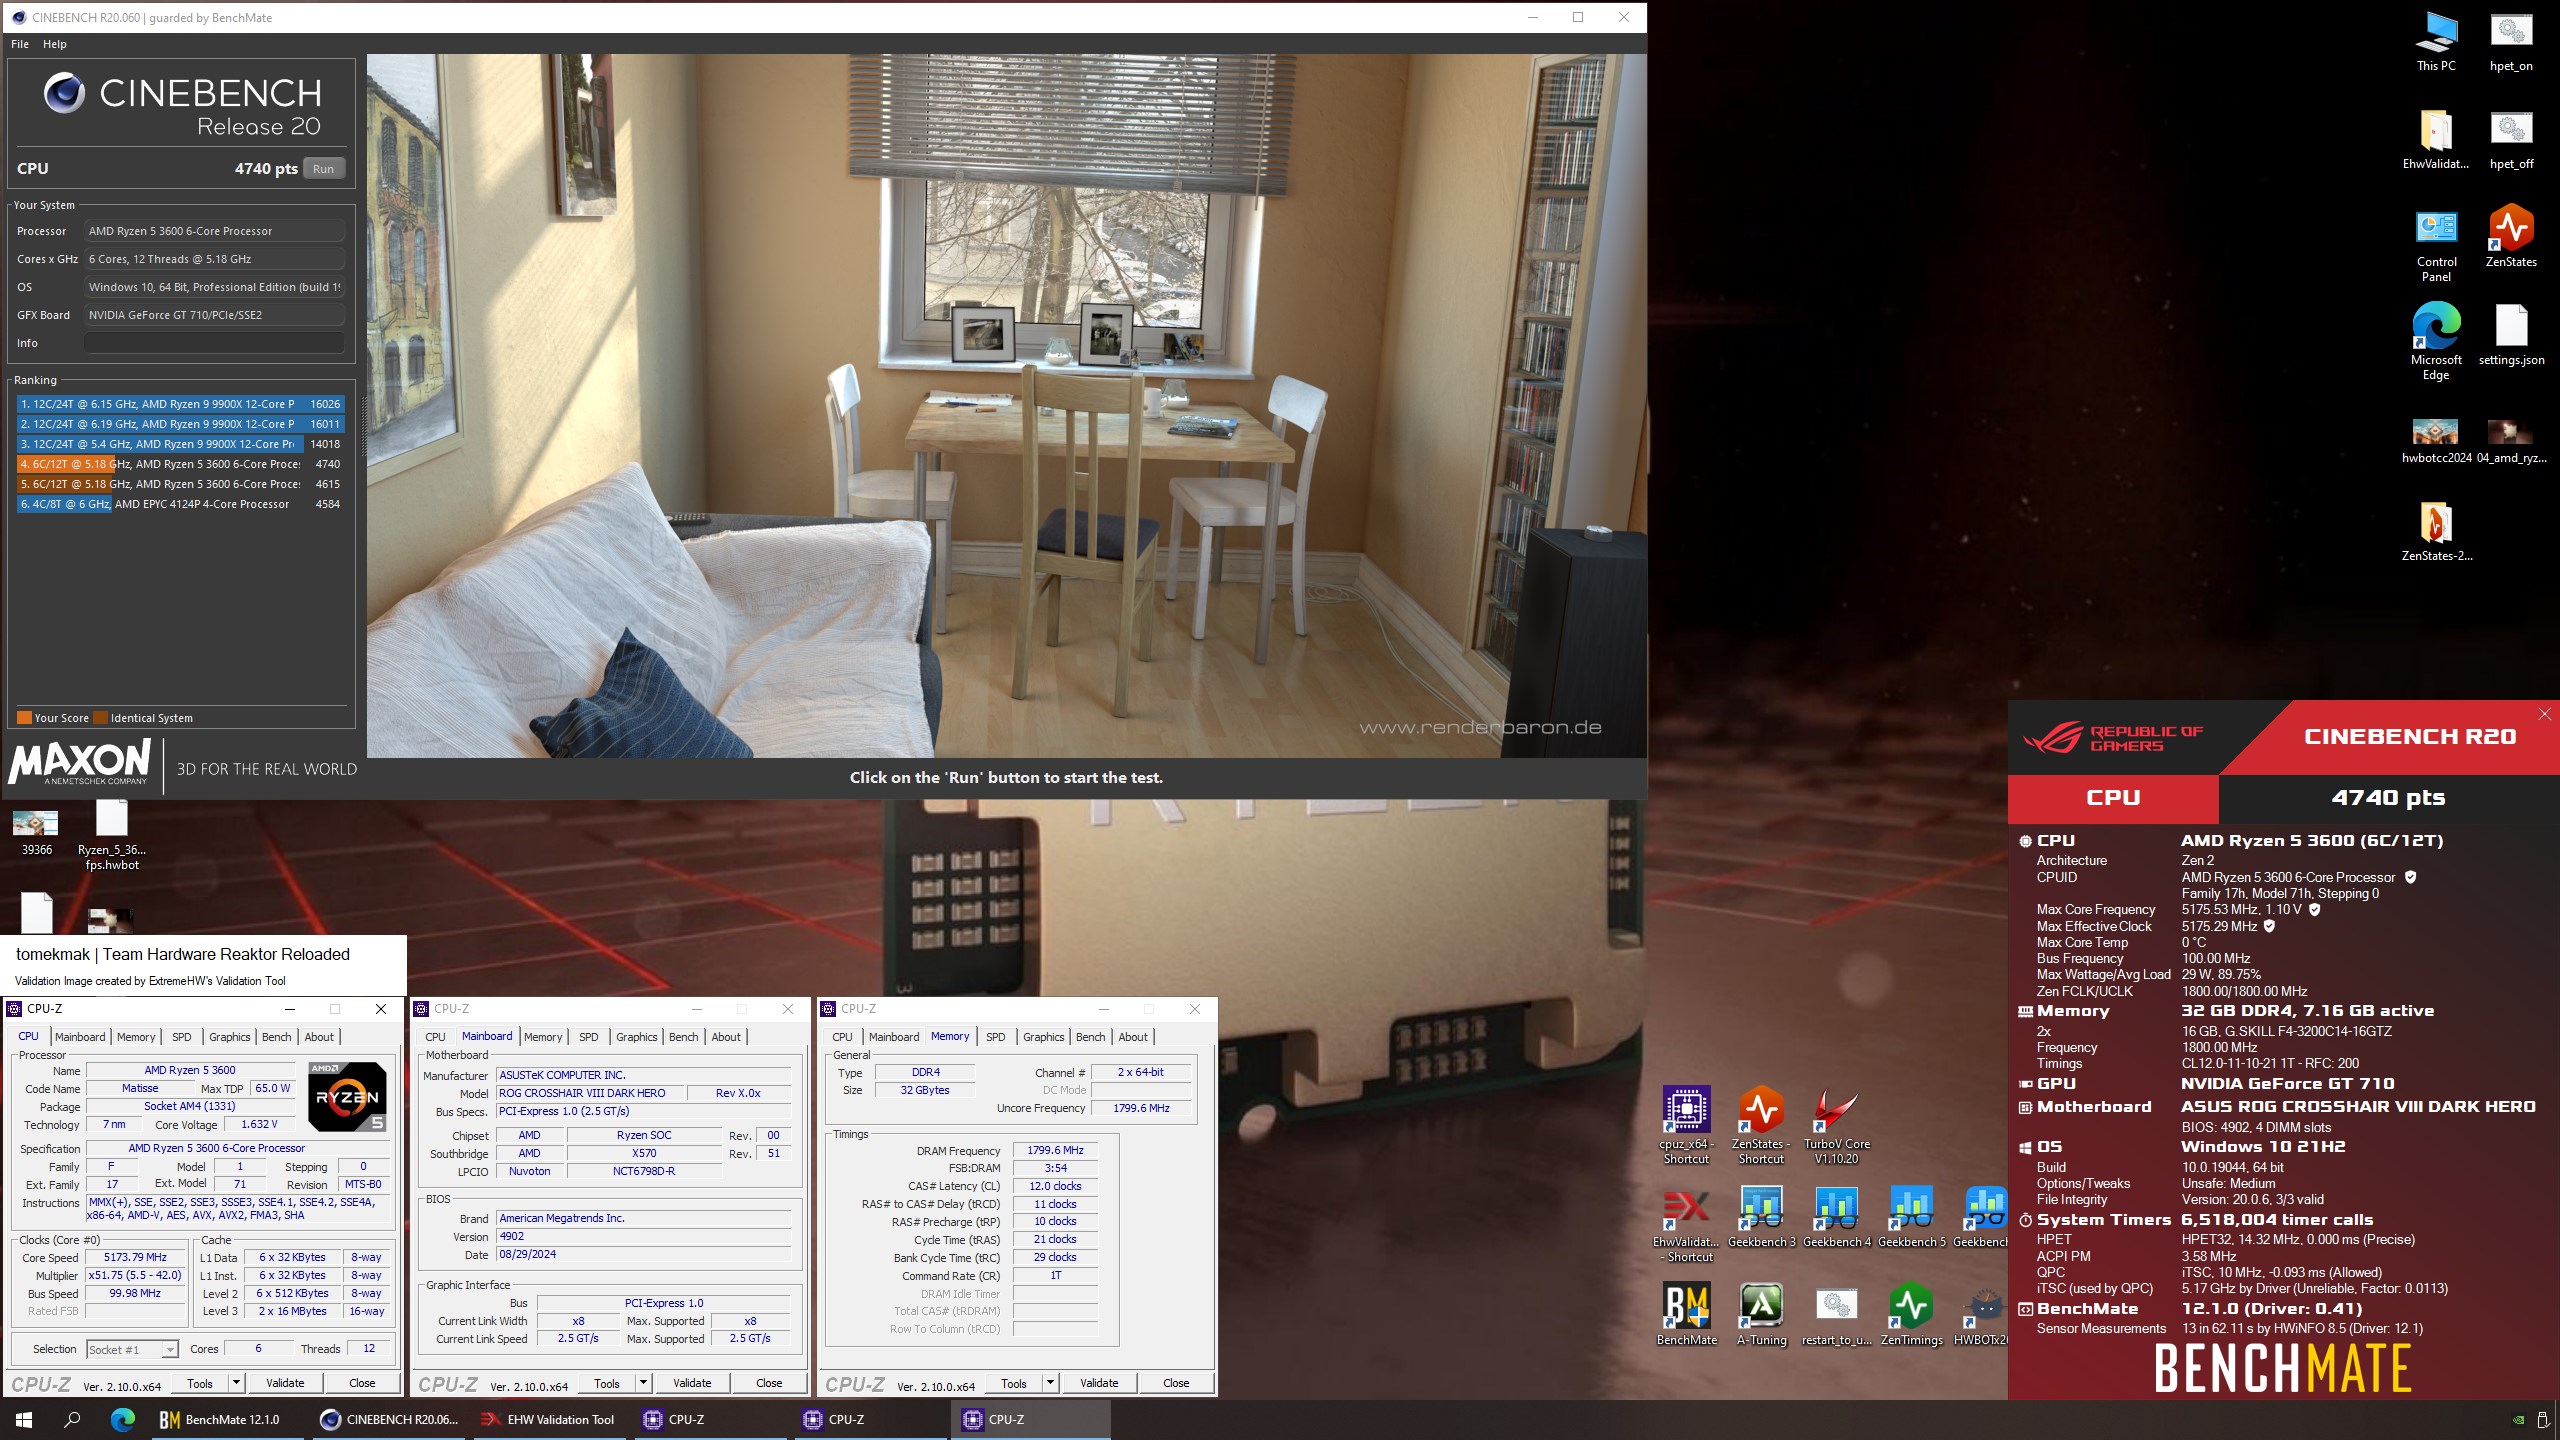The width and height of the screenshot is (2560, 1440).
Task: Click the DRAM Frequency 1799.6 MHz value
Action: point(1055,1150)
